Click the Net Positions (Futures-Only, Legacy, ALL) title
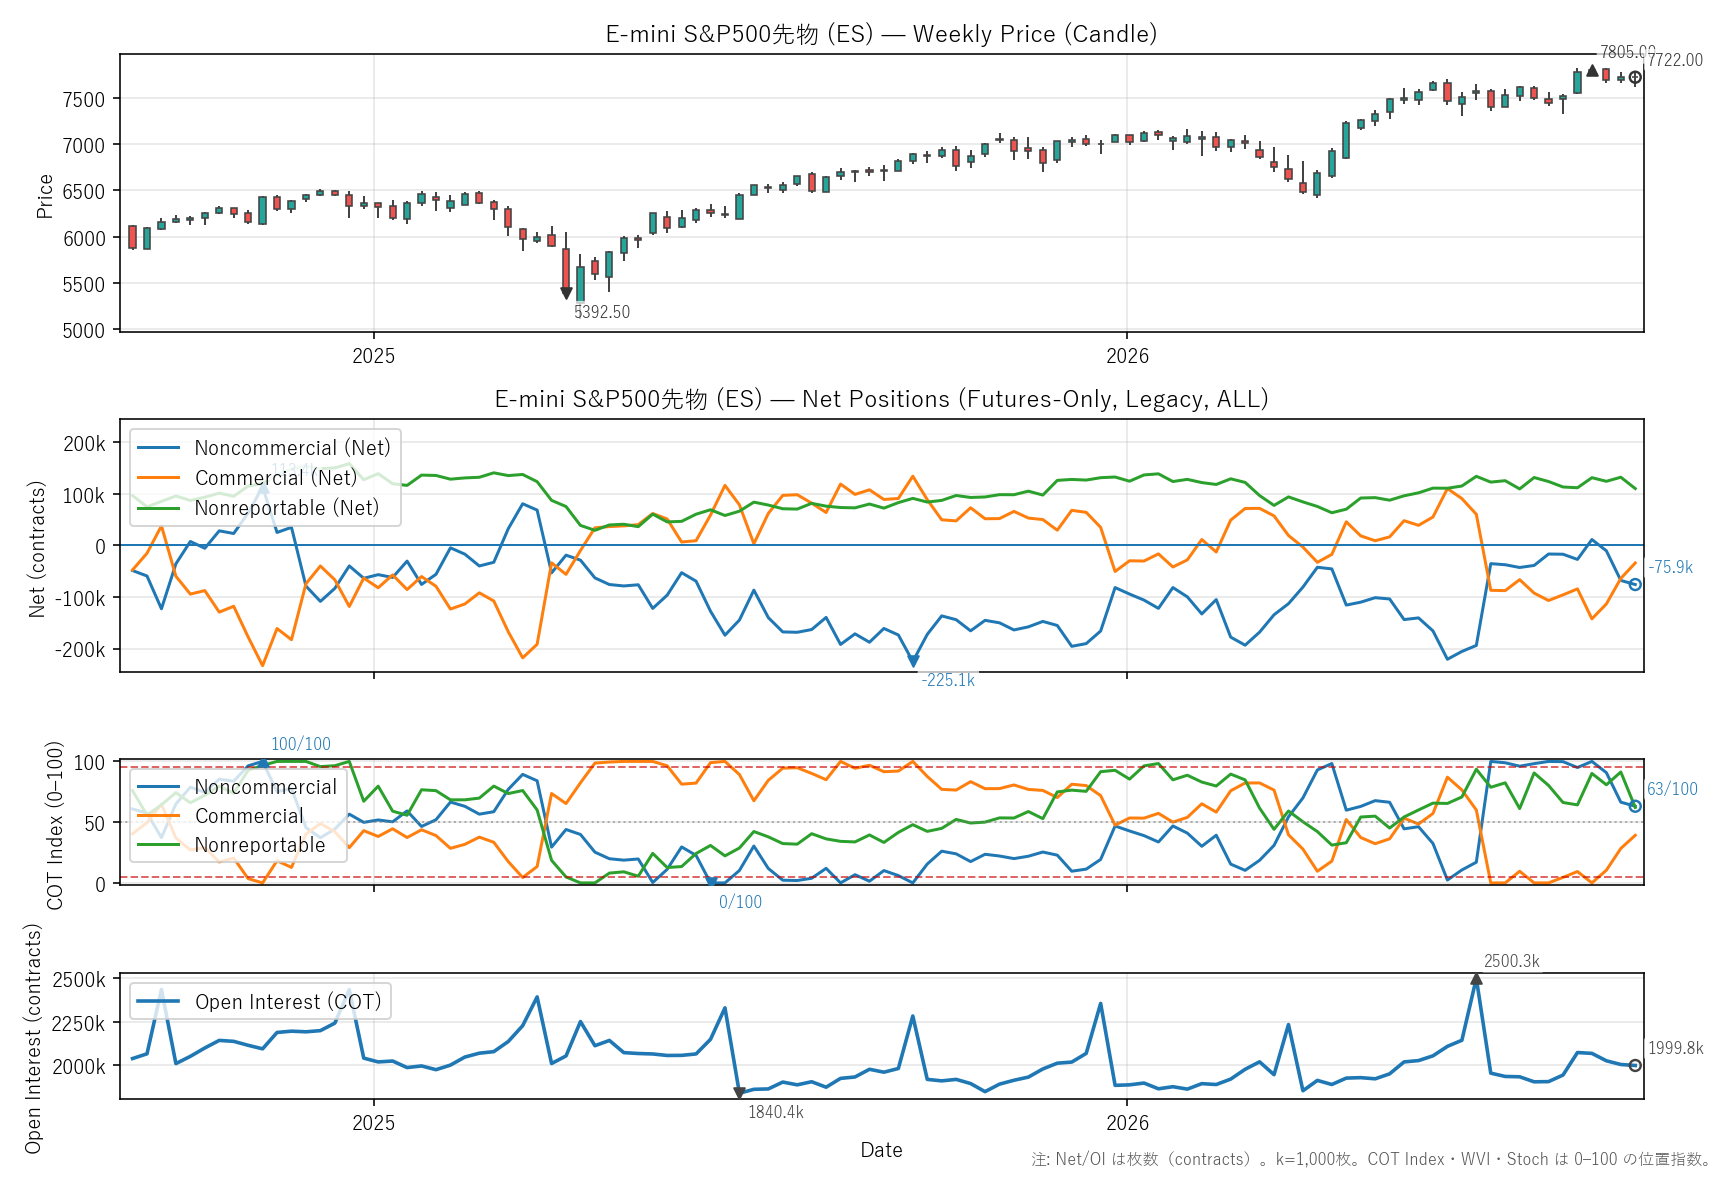This screenshot has height=1180, width=1728. tap(881, 399)
